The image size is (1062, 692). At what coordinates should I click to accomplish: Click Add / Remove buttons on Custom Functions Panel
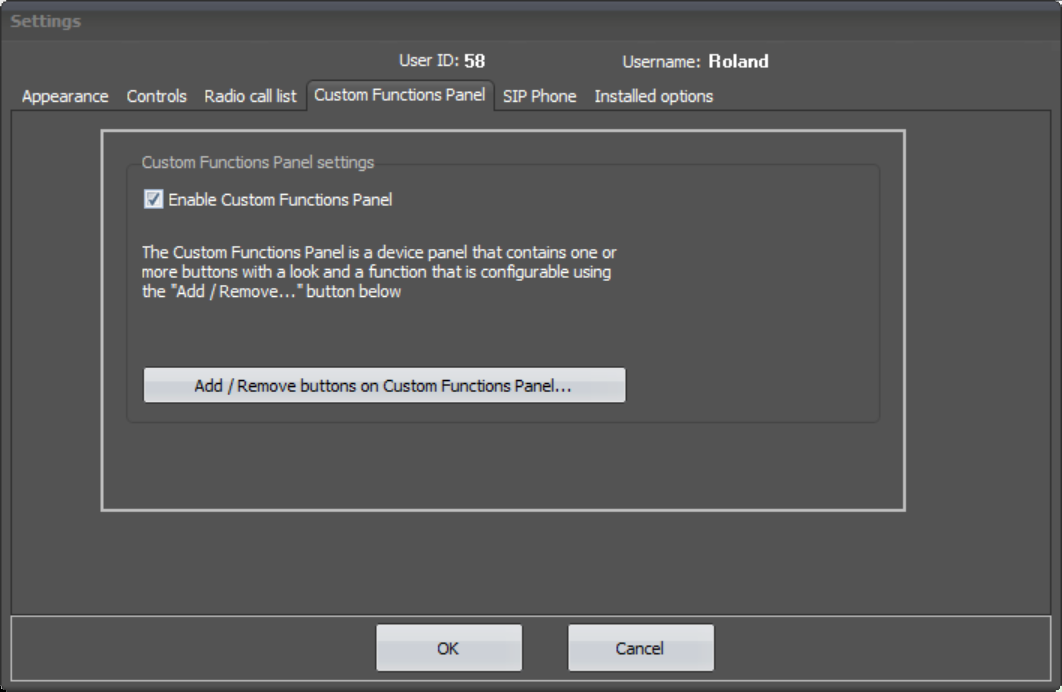(384, 385)
